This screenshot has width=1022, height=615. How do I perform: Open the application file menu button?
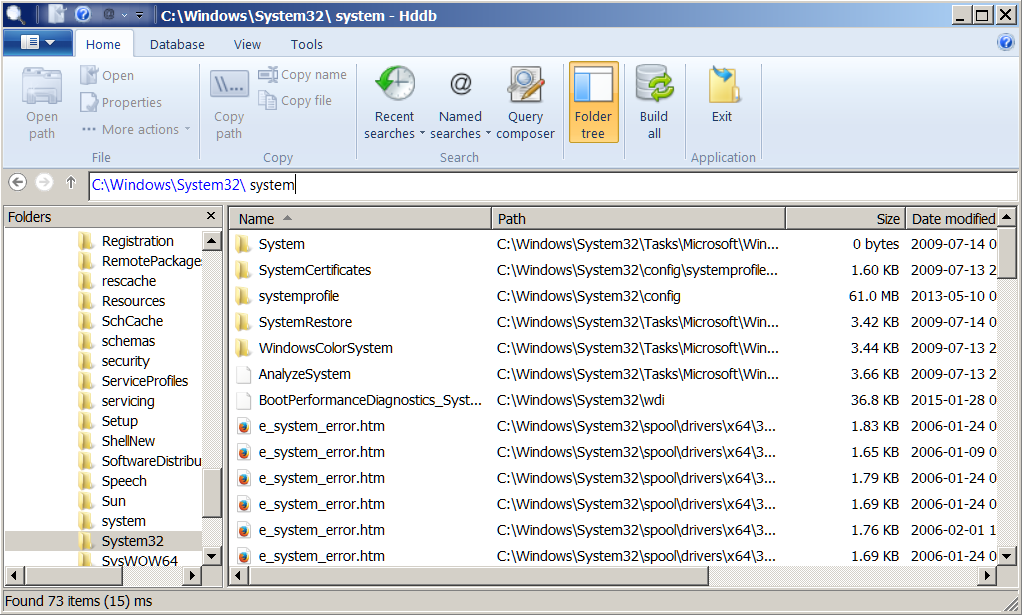(37, 43)
